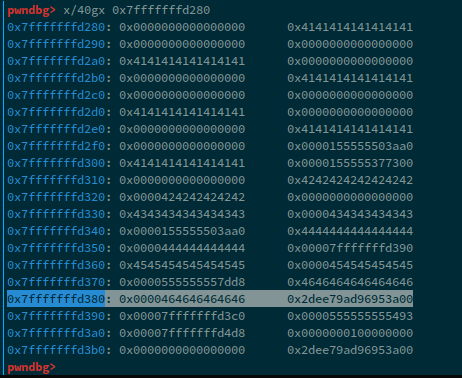
Task: Select address label 0x7fffffffd370:
Action: [x=59, y=282]
